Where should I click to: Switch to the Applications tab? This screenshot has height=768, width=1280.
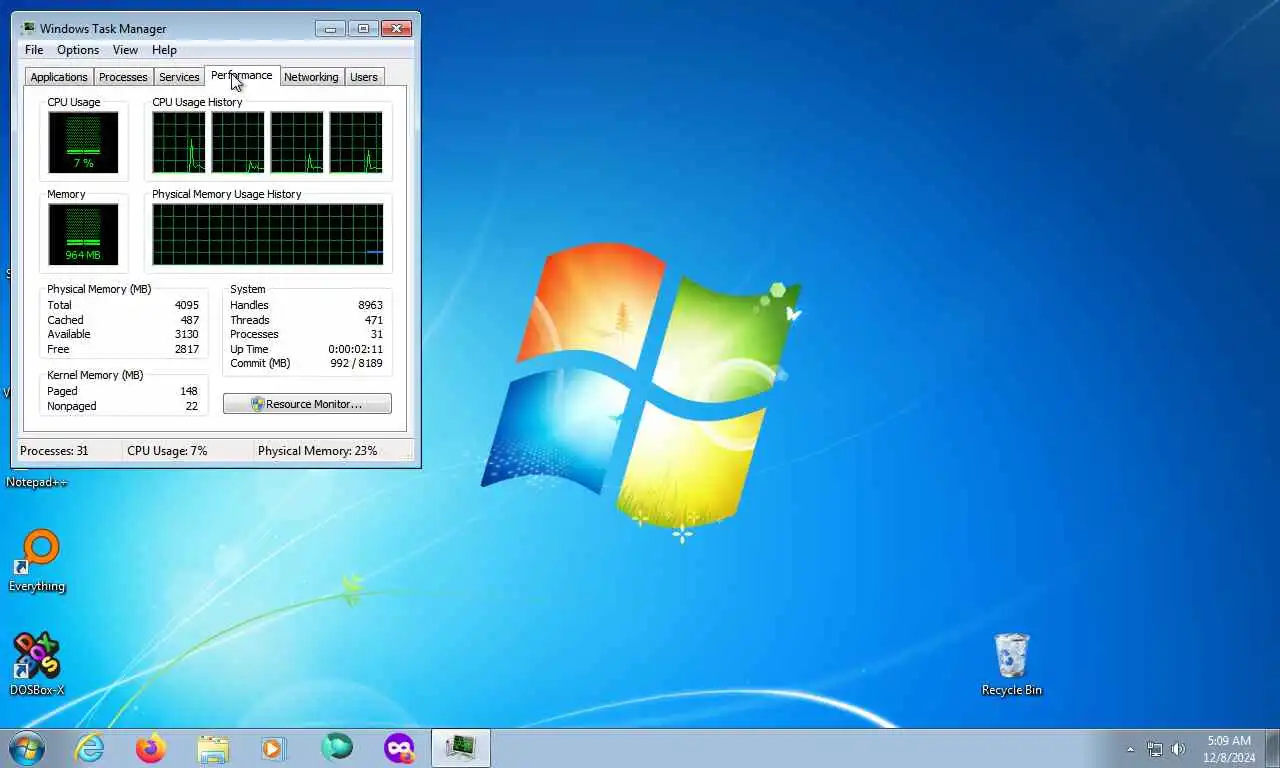tap(59, 77)
